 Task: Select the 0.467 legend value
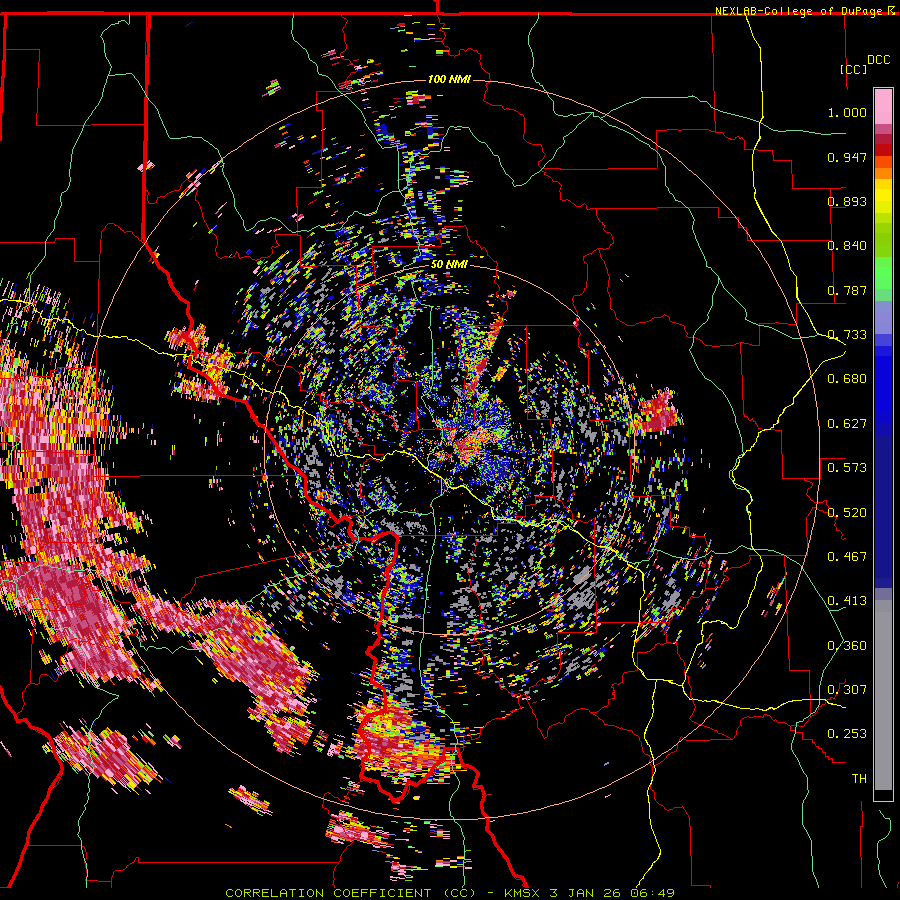point(847,557)
